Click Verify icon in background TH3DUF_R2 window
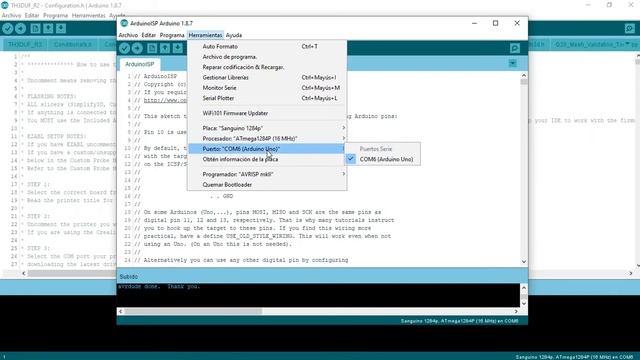Screen dimensions: 640x360 pyautogui.click(x=8, y=28)
